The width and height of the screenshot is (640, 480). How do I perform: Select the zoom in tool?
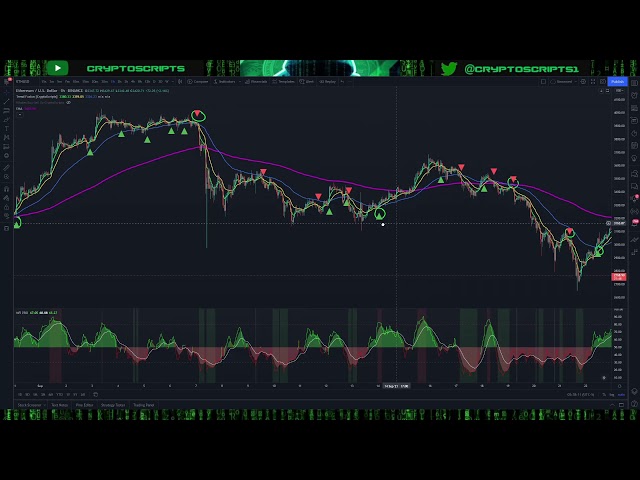[7, 177]
